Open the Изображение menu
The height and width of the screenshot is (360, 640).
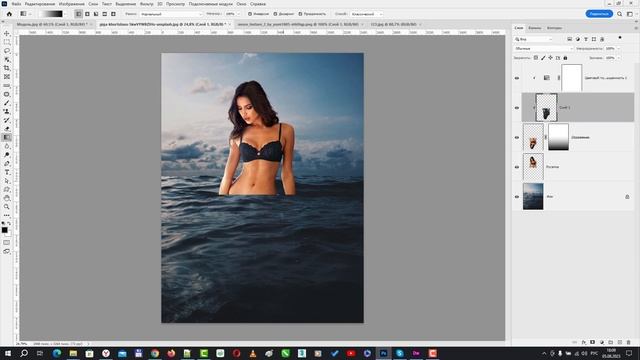[72, 4]
